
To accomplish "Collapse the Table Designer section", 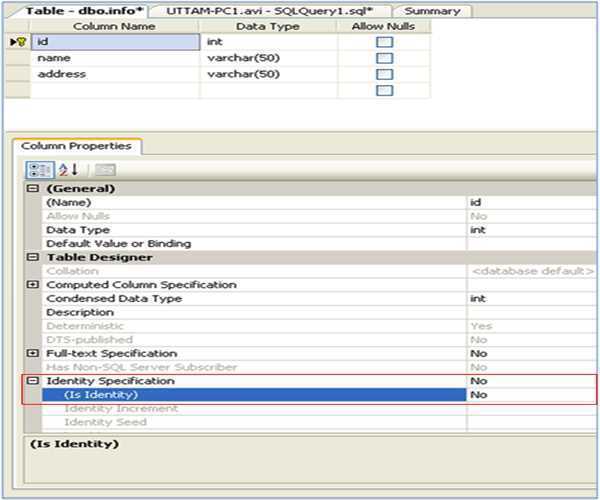I will coord(32,257).
